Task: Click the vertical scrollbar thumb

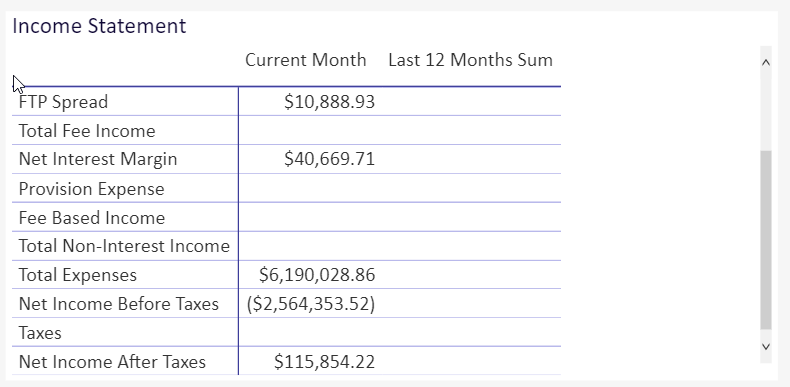Action: coord(766,240)
